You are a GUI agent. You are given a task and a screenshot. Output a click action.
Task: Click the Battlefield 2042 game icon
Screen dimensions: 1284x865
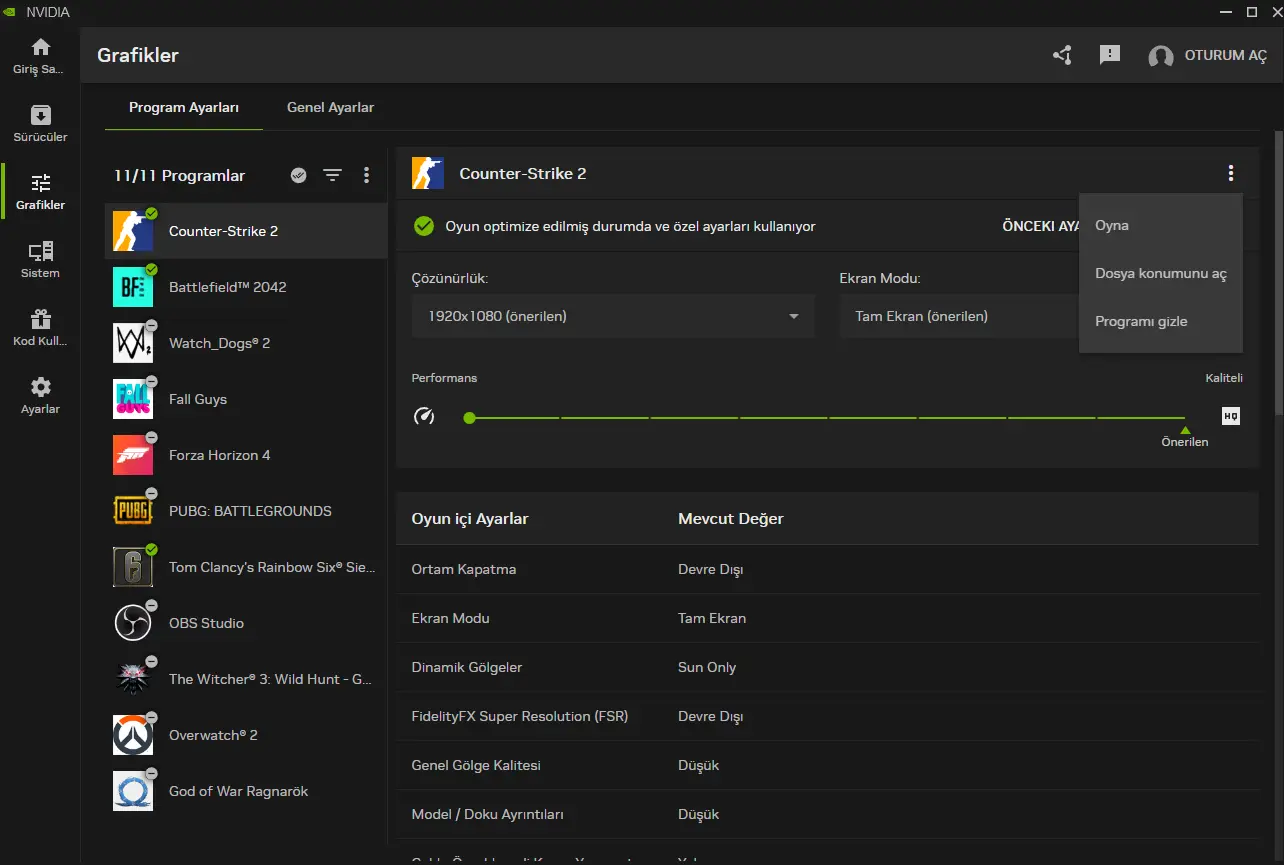[133, 287]
